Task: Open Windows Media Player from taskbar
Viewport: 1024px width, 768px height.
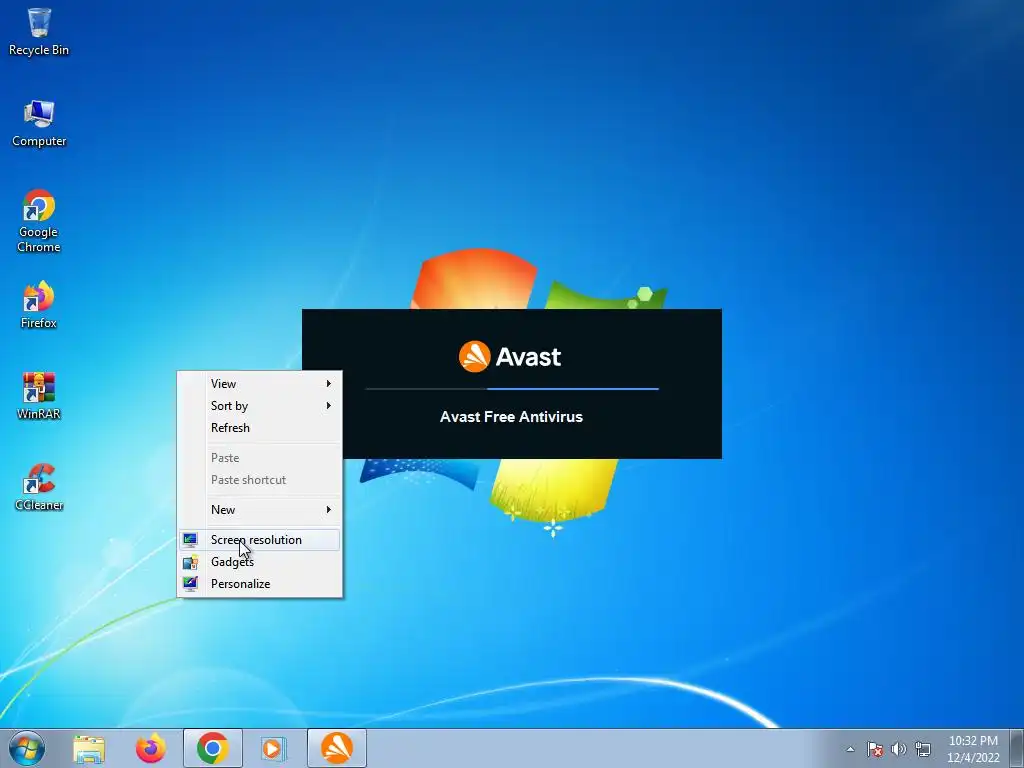Action: tap(272, 748)
